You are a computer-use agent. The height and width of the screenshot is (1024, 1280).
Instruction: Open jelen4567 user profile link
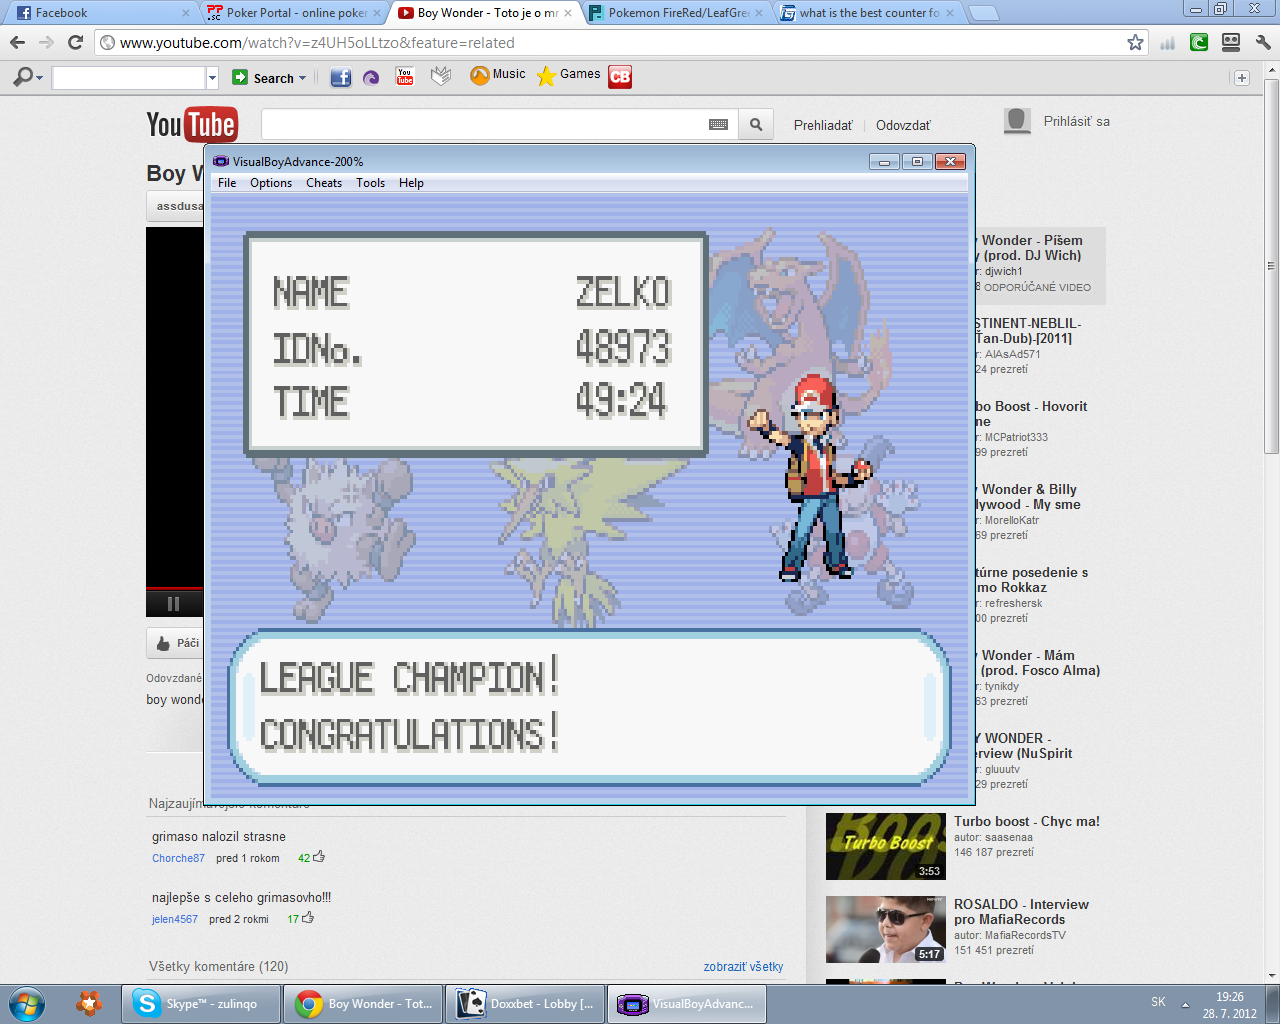(x=175, y=919)
